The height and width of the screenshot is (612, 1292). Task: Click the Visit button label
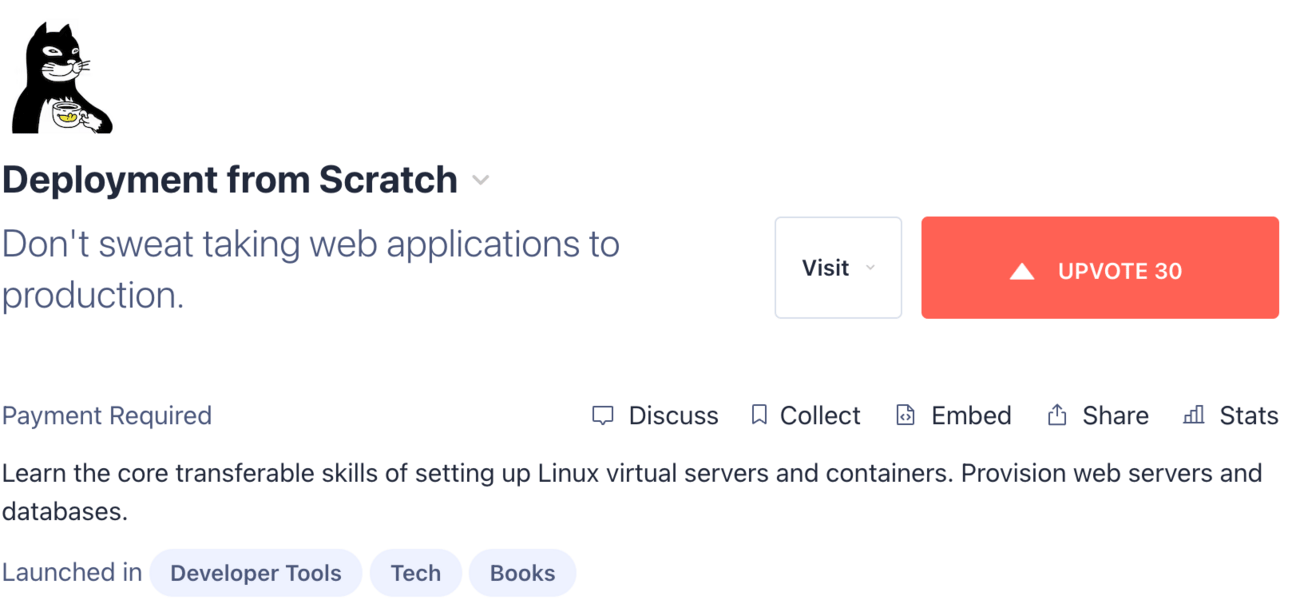(x=825, y=268)
